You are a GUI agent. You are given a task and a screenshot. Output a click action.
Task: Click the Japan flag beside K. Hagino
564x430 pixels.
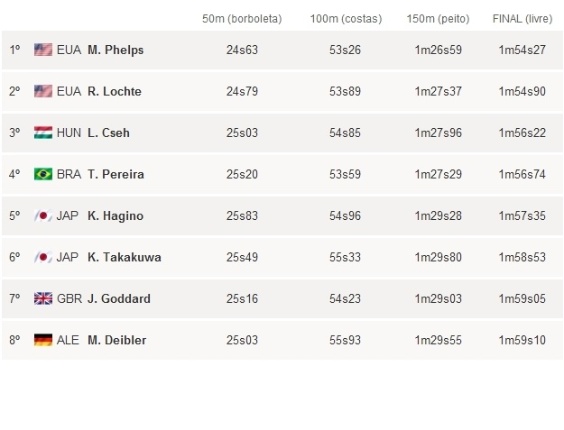pos(43,216)
